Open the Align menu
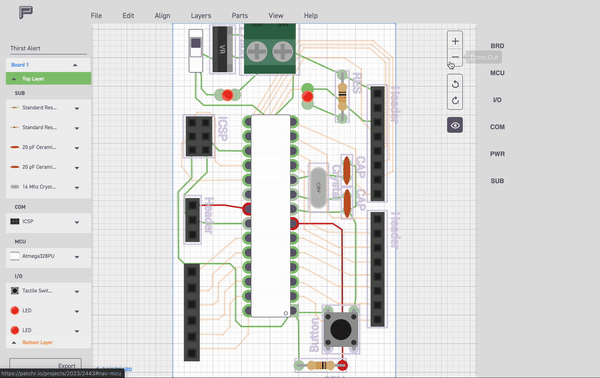The image size is (600, 378). [162, 16]
